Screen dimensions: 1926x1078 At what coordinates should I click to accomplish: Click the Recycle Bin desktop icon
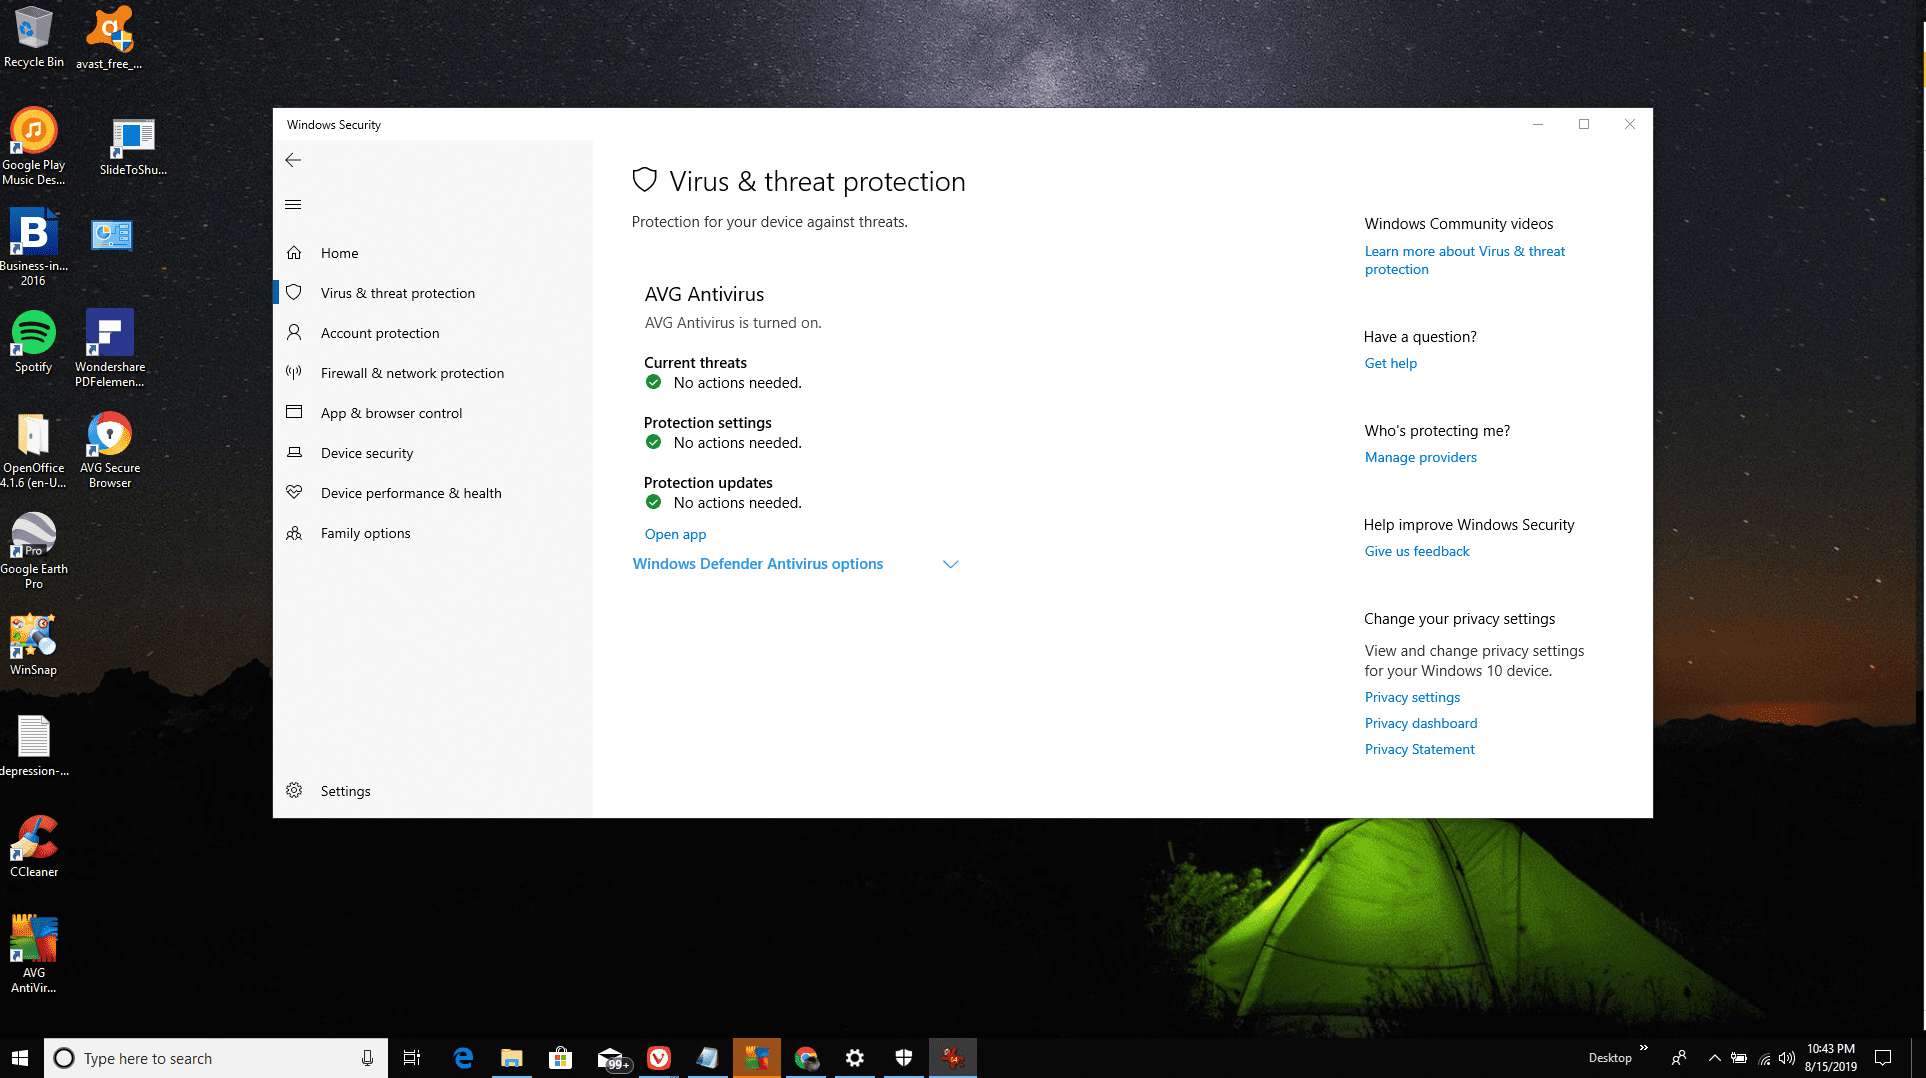coord(34,38)
